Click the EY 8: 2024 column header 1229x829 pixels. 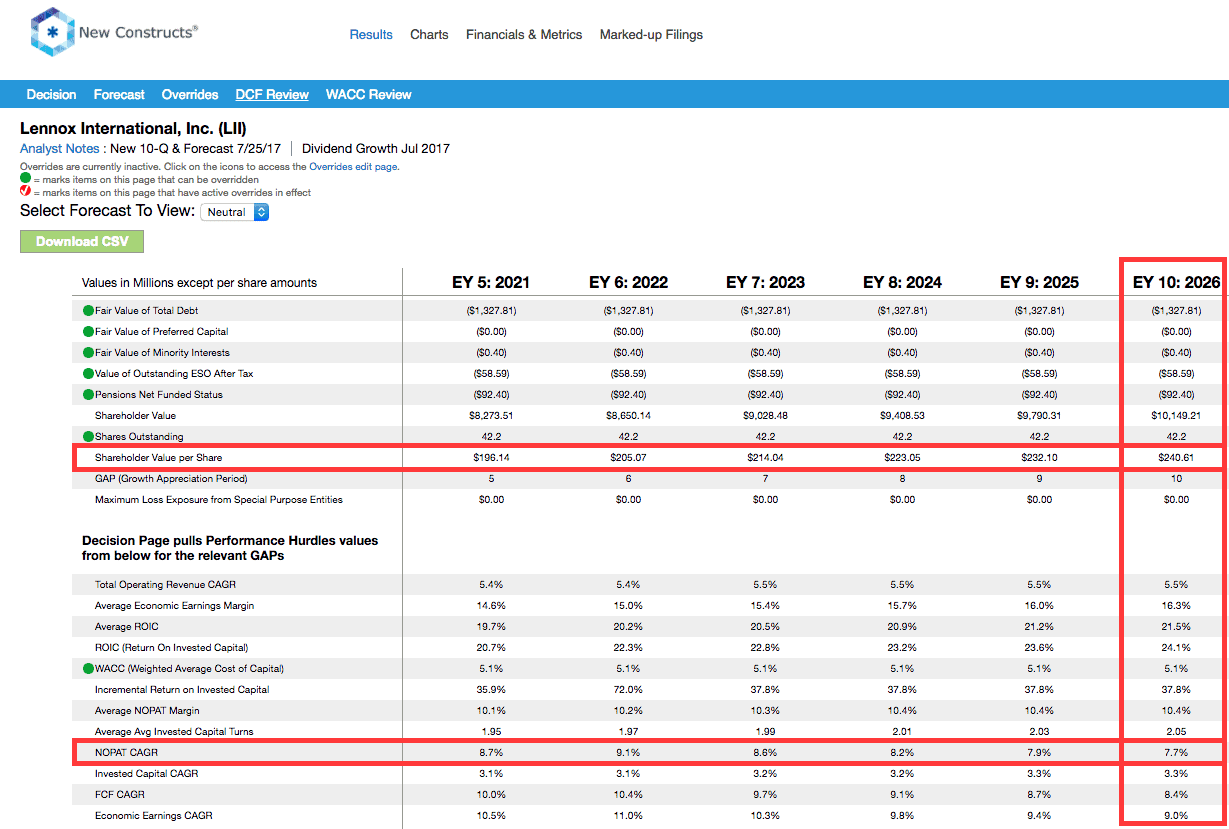coord(902,283)
